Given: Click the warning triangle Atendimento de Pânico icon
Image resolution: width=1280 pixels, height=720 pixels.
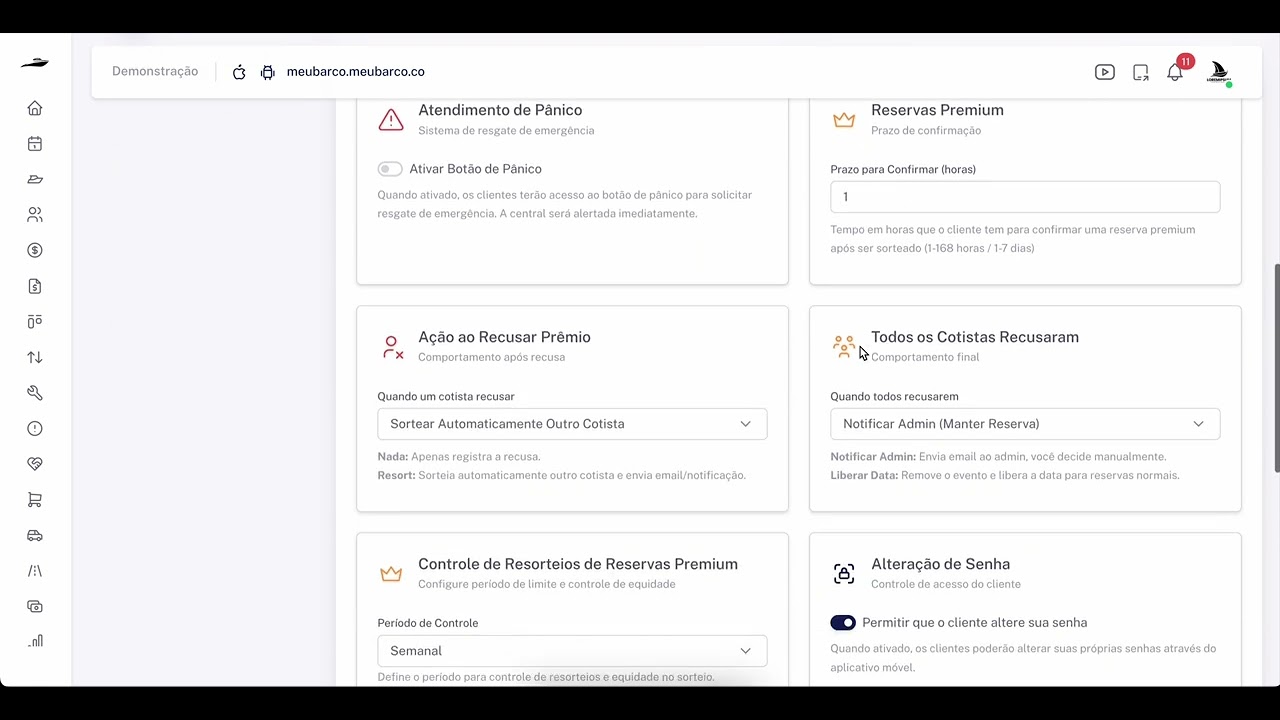Looking at the screenshot, I should click(391, 120).
